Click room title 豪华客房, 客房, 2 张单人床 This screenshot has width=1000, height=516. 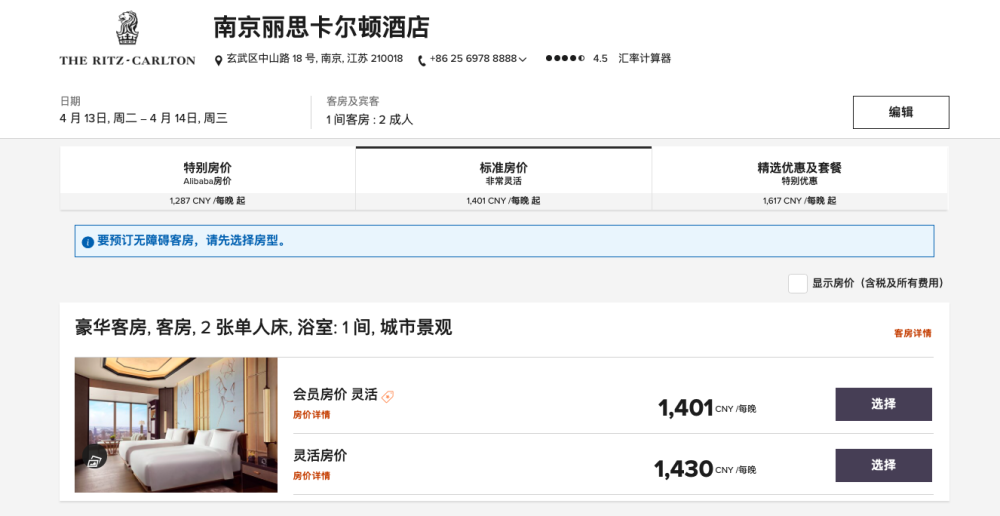[x=263, y=328]
